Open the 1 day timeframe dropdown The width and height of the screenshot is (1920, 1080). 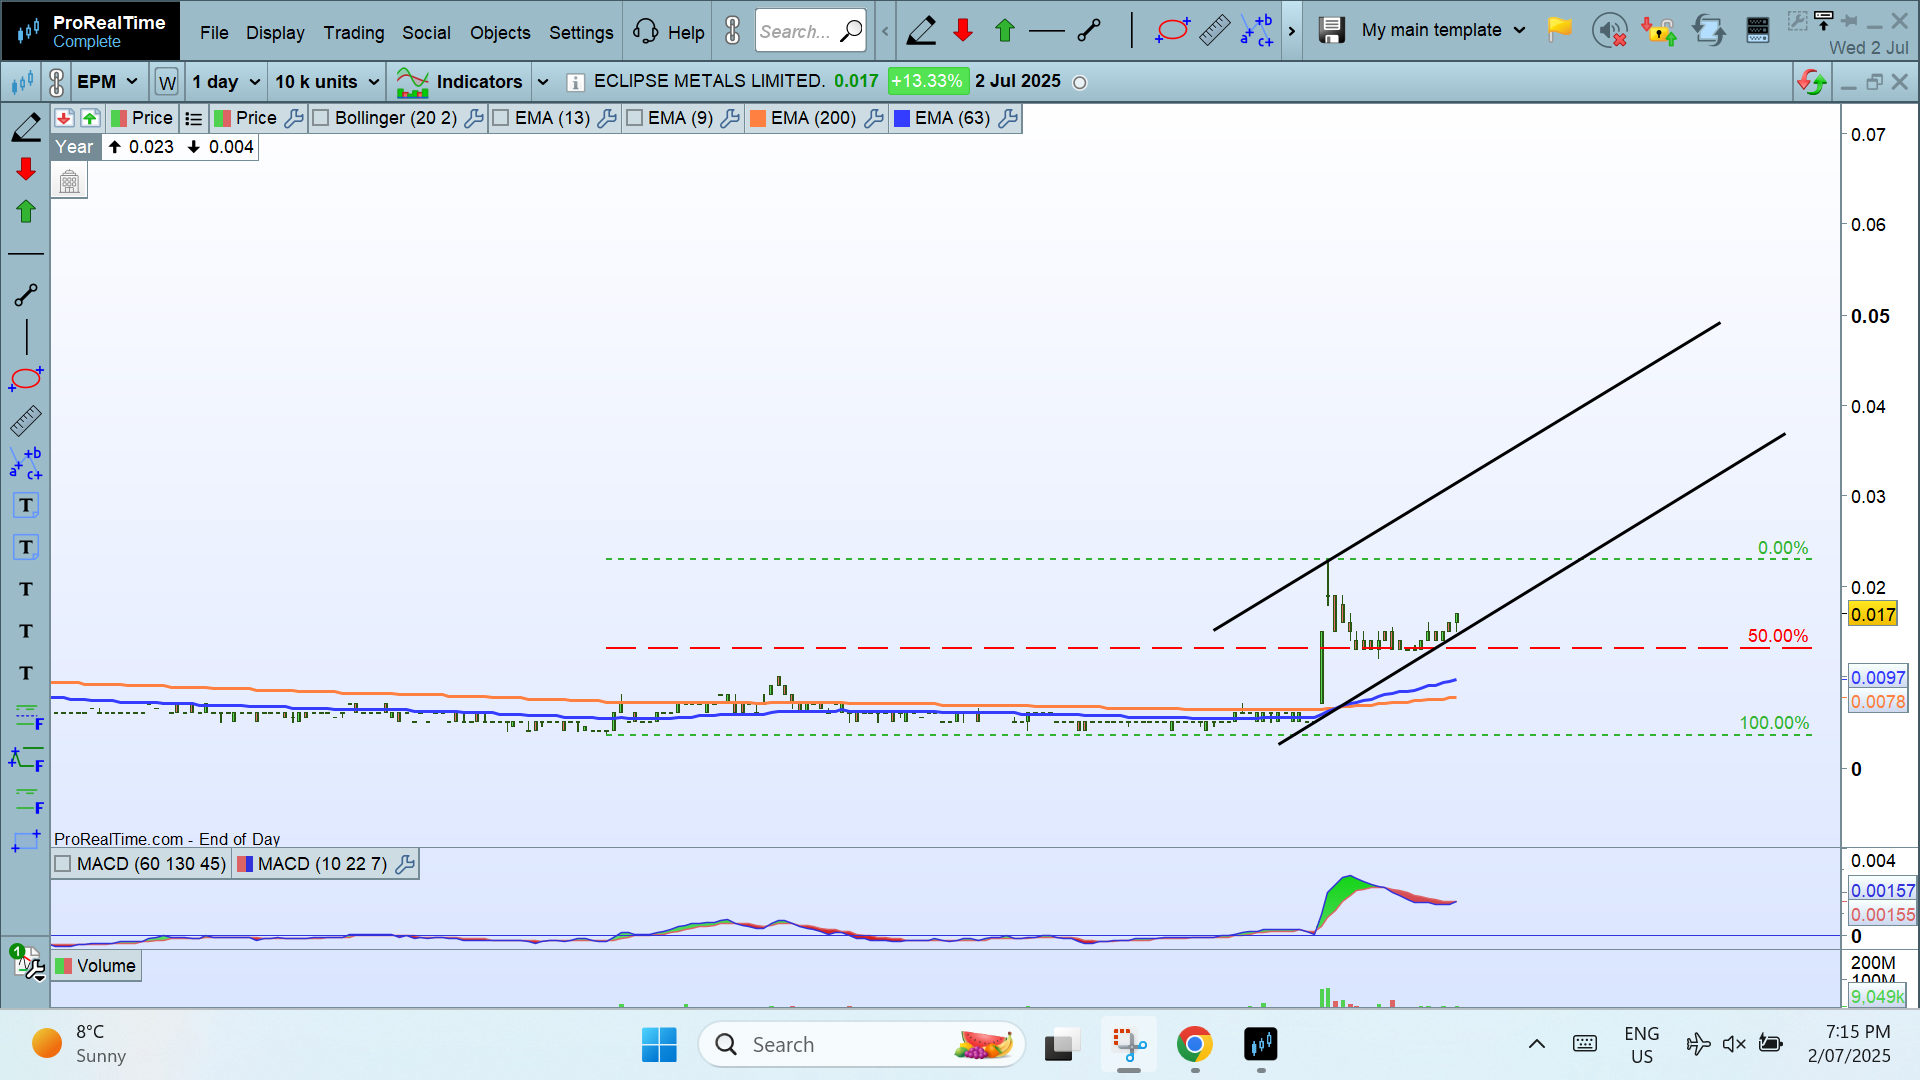pos(227,82)
